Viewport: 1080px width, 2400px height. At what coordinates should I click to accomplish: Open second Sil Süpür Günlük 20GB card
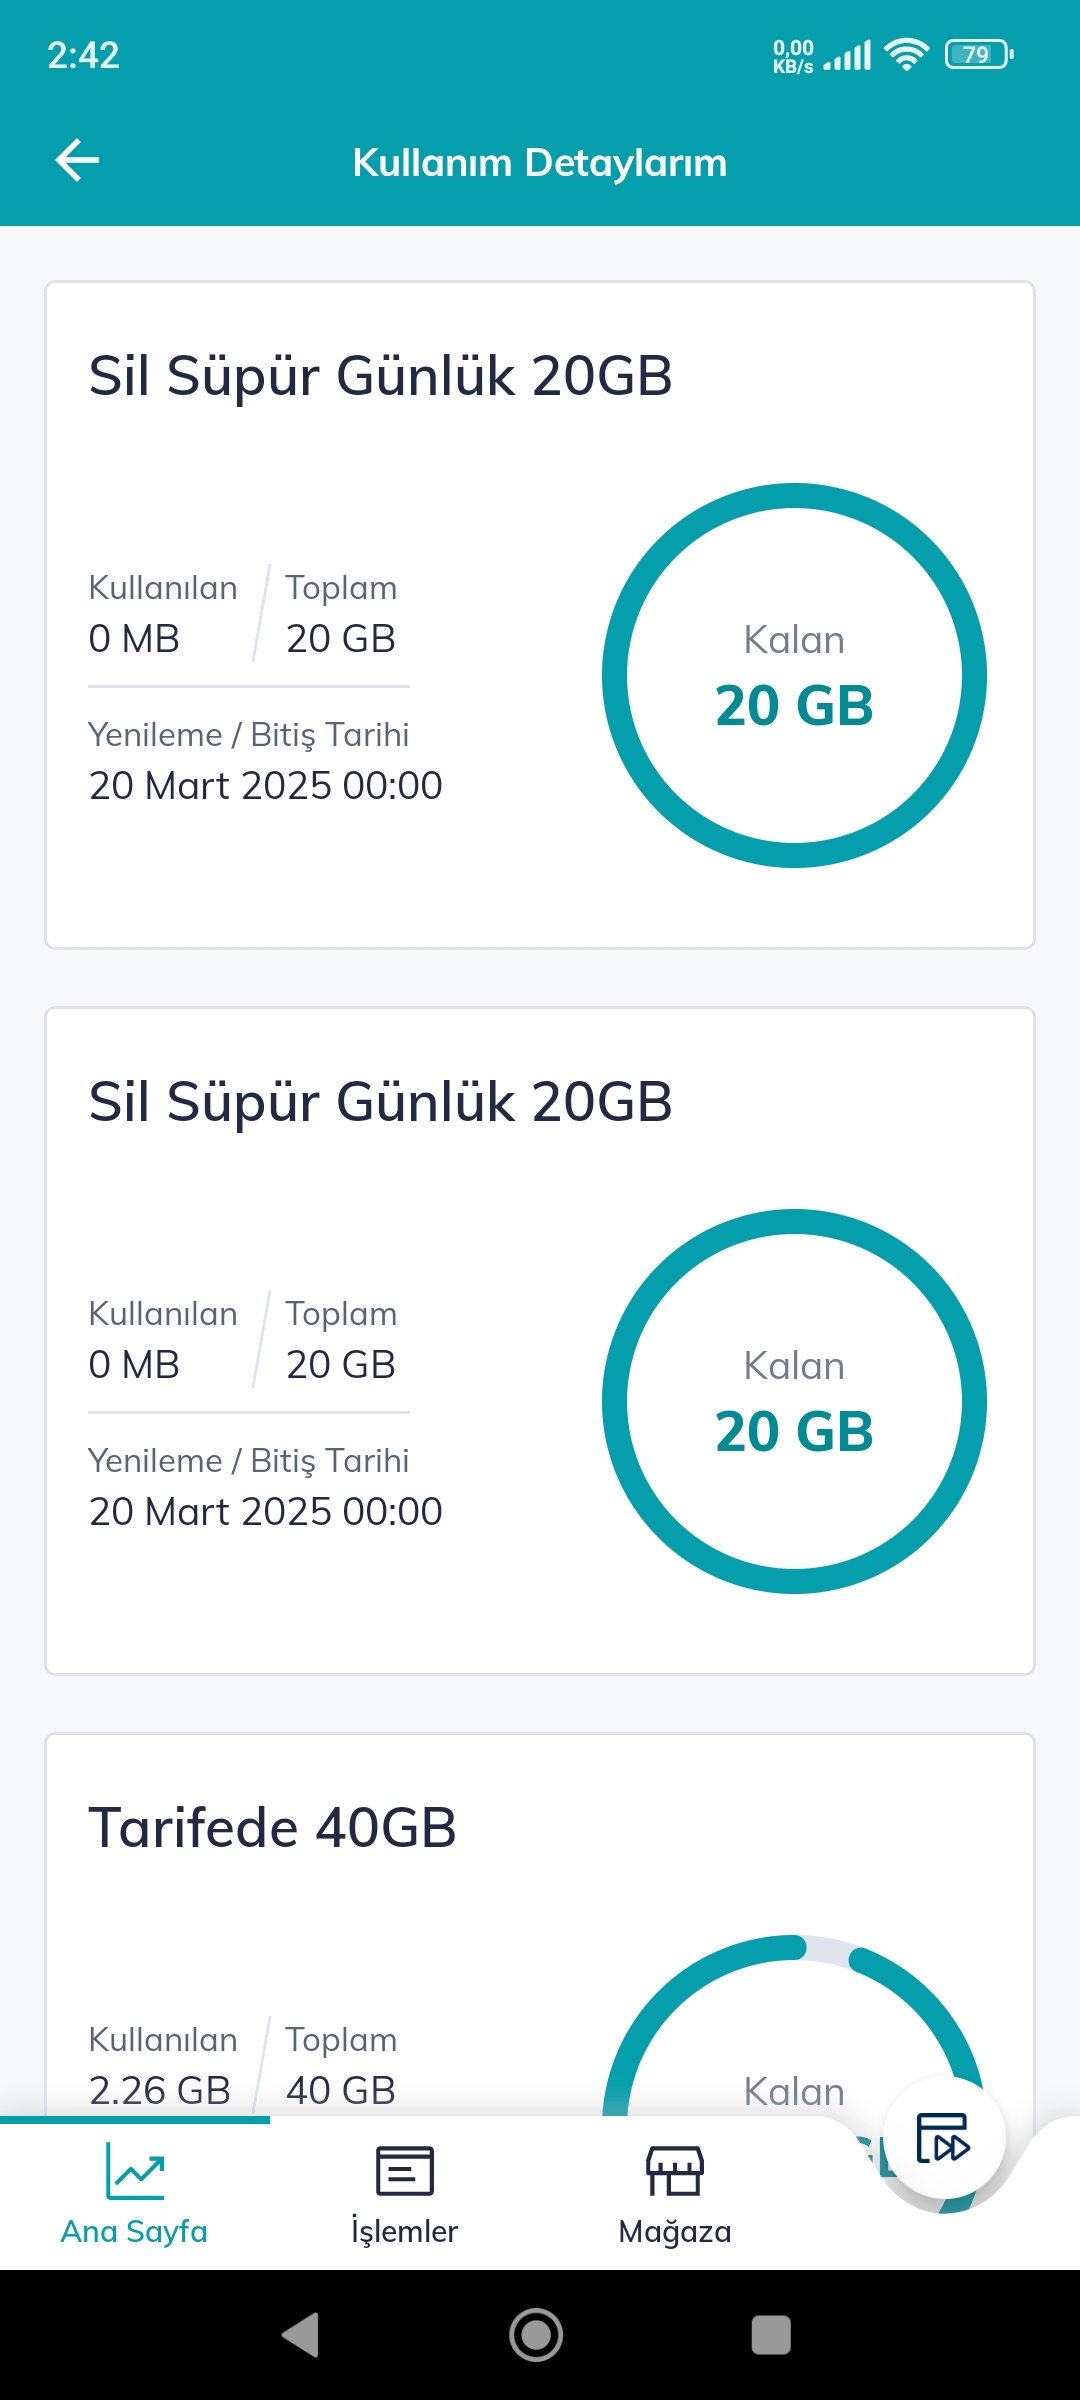pyautogui.click(x=540, y=1341)
